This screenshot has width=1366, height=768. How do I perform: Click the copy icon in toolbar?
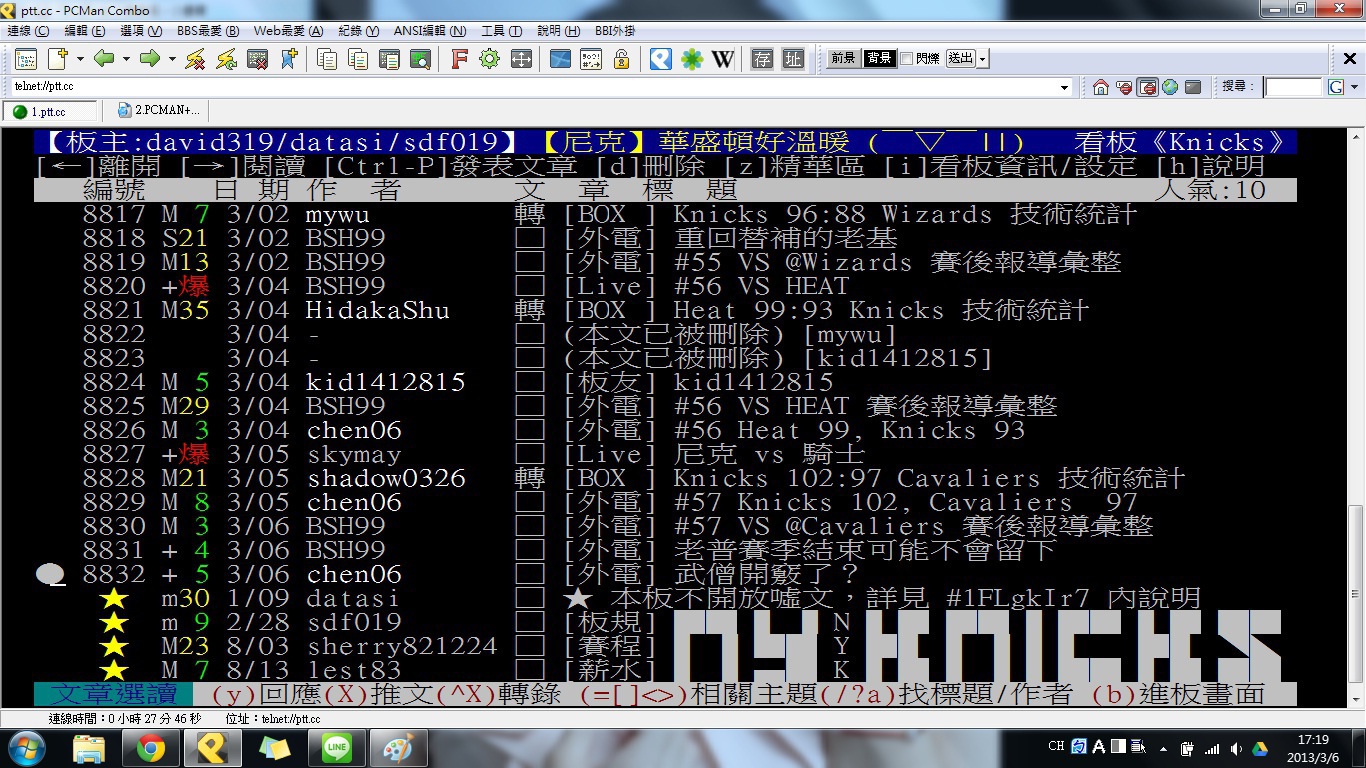[x=326, y=59]
